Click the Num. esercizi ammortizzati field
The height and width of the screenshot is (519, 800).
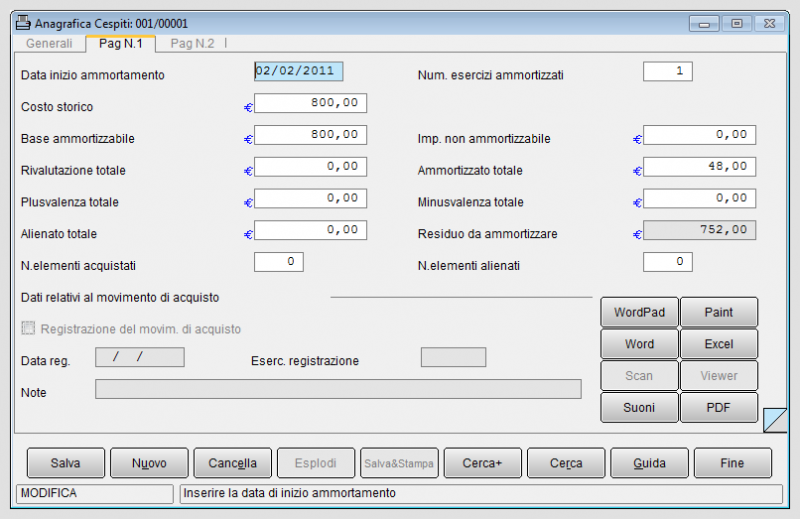click(x=667, y=71)
